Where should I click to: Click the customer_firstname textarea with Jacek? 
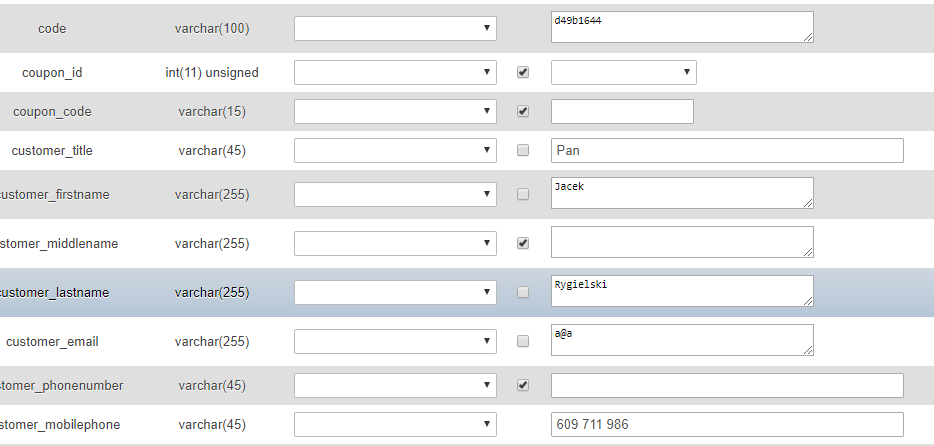pyautogui.click(x=681, y=193)
